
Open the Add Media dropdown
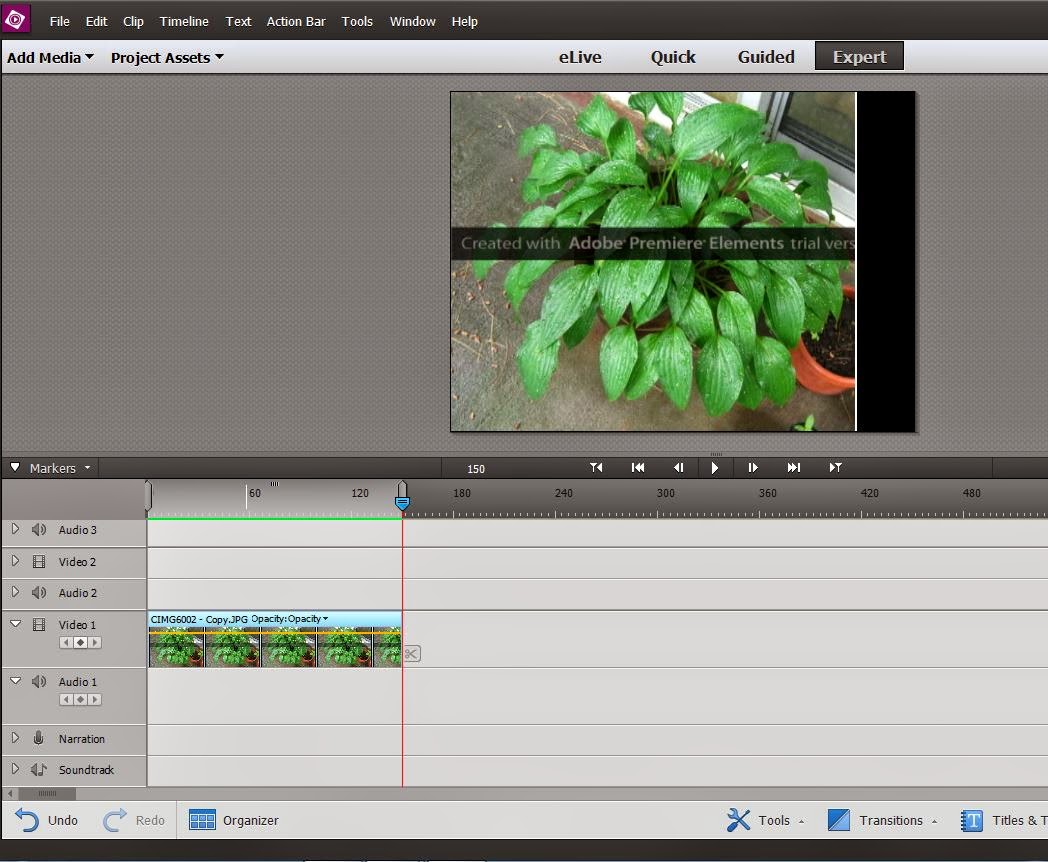(x=50, y=57)
